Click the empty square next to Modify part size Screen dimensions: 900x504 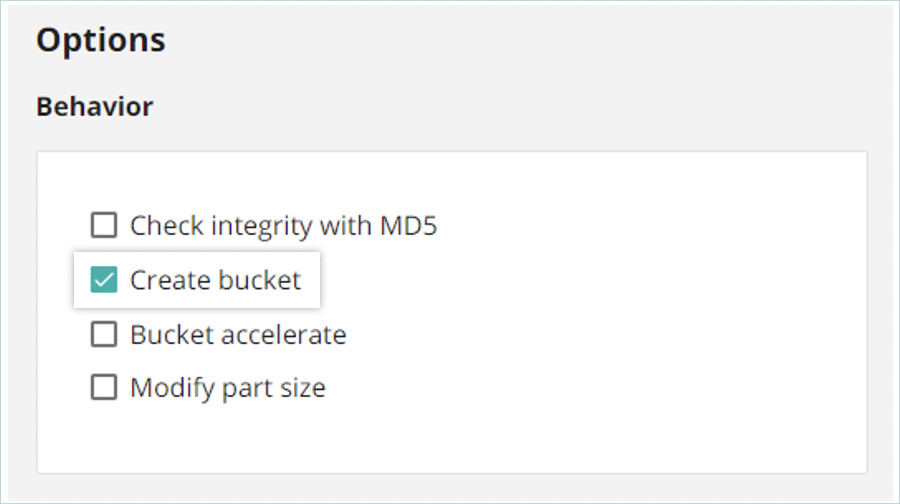click(104, 387)
